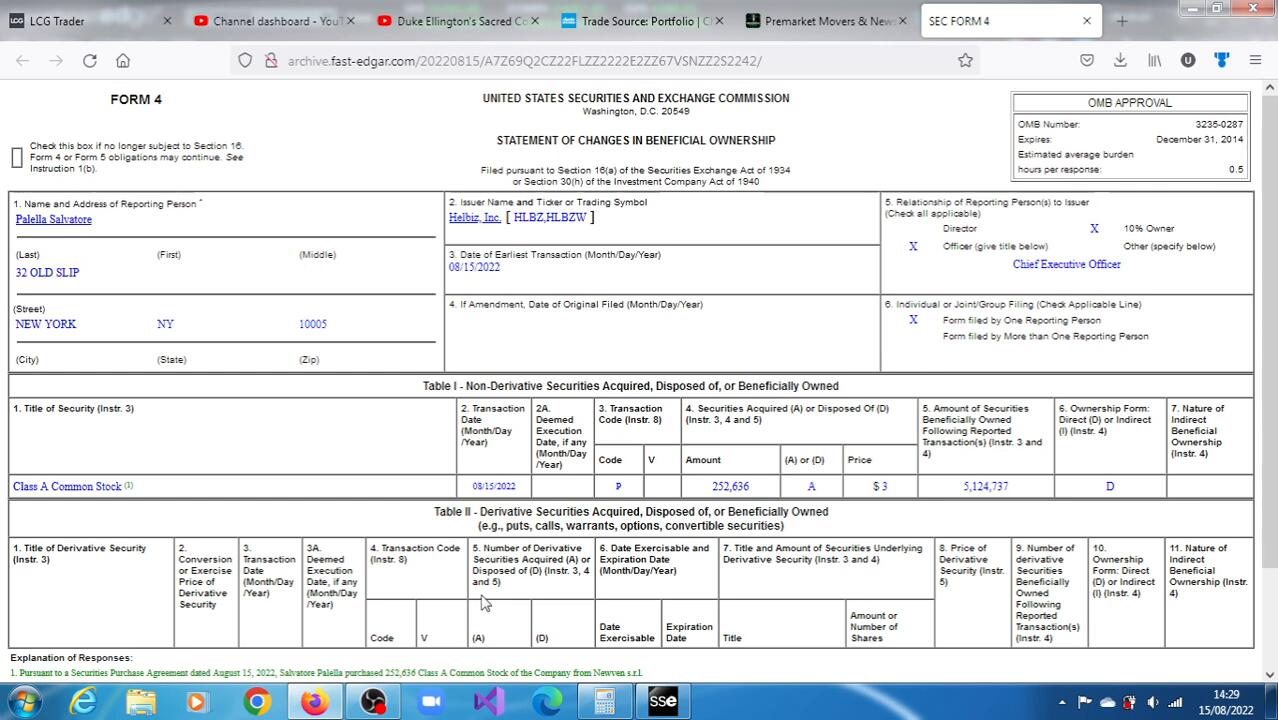Go to the browser home page

coord(123,61)
